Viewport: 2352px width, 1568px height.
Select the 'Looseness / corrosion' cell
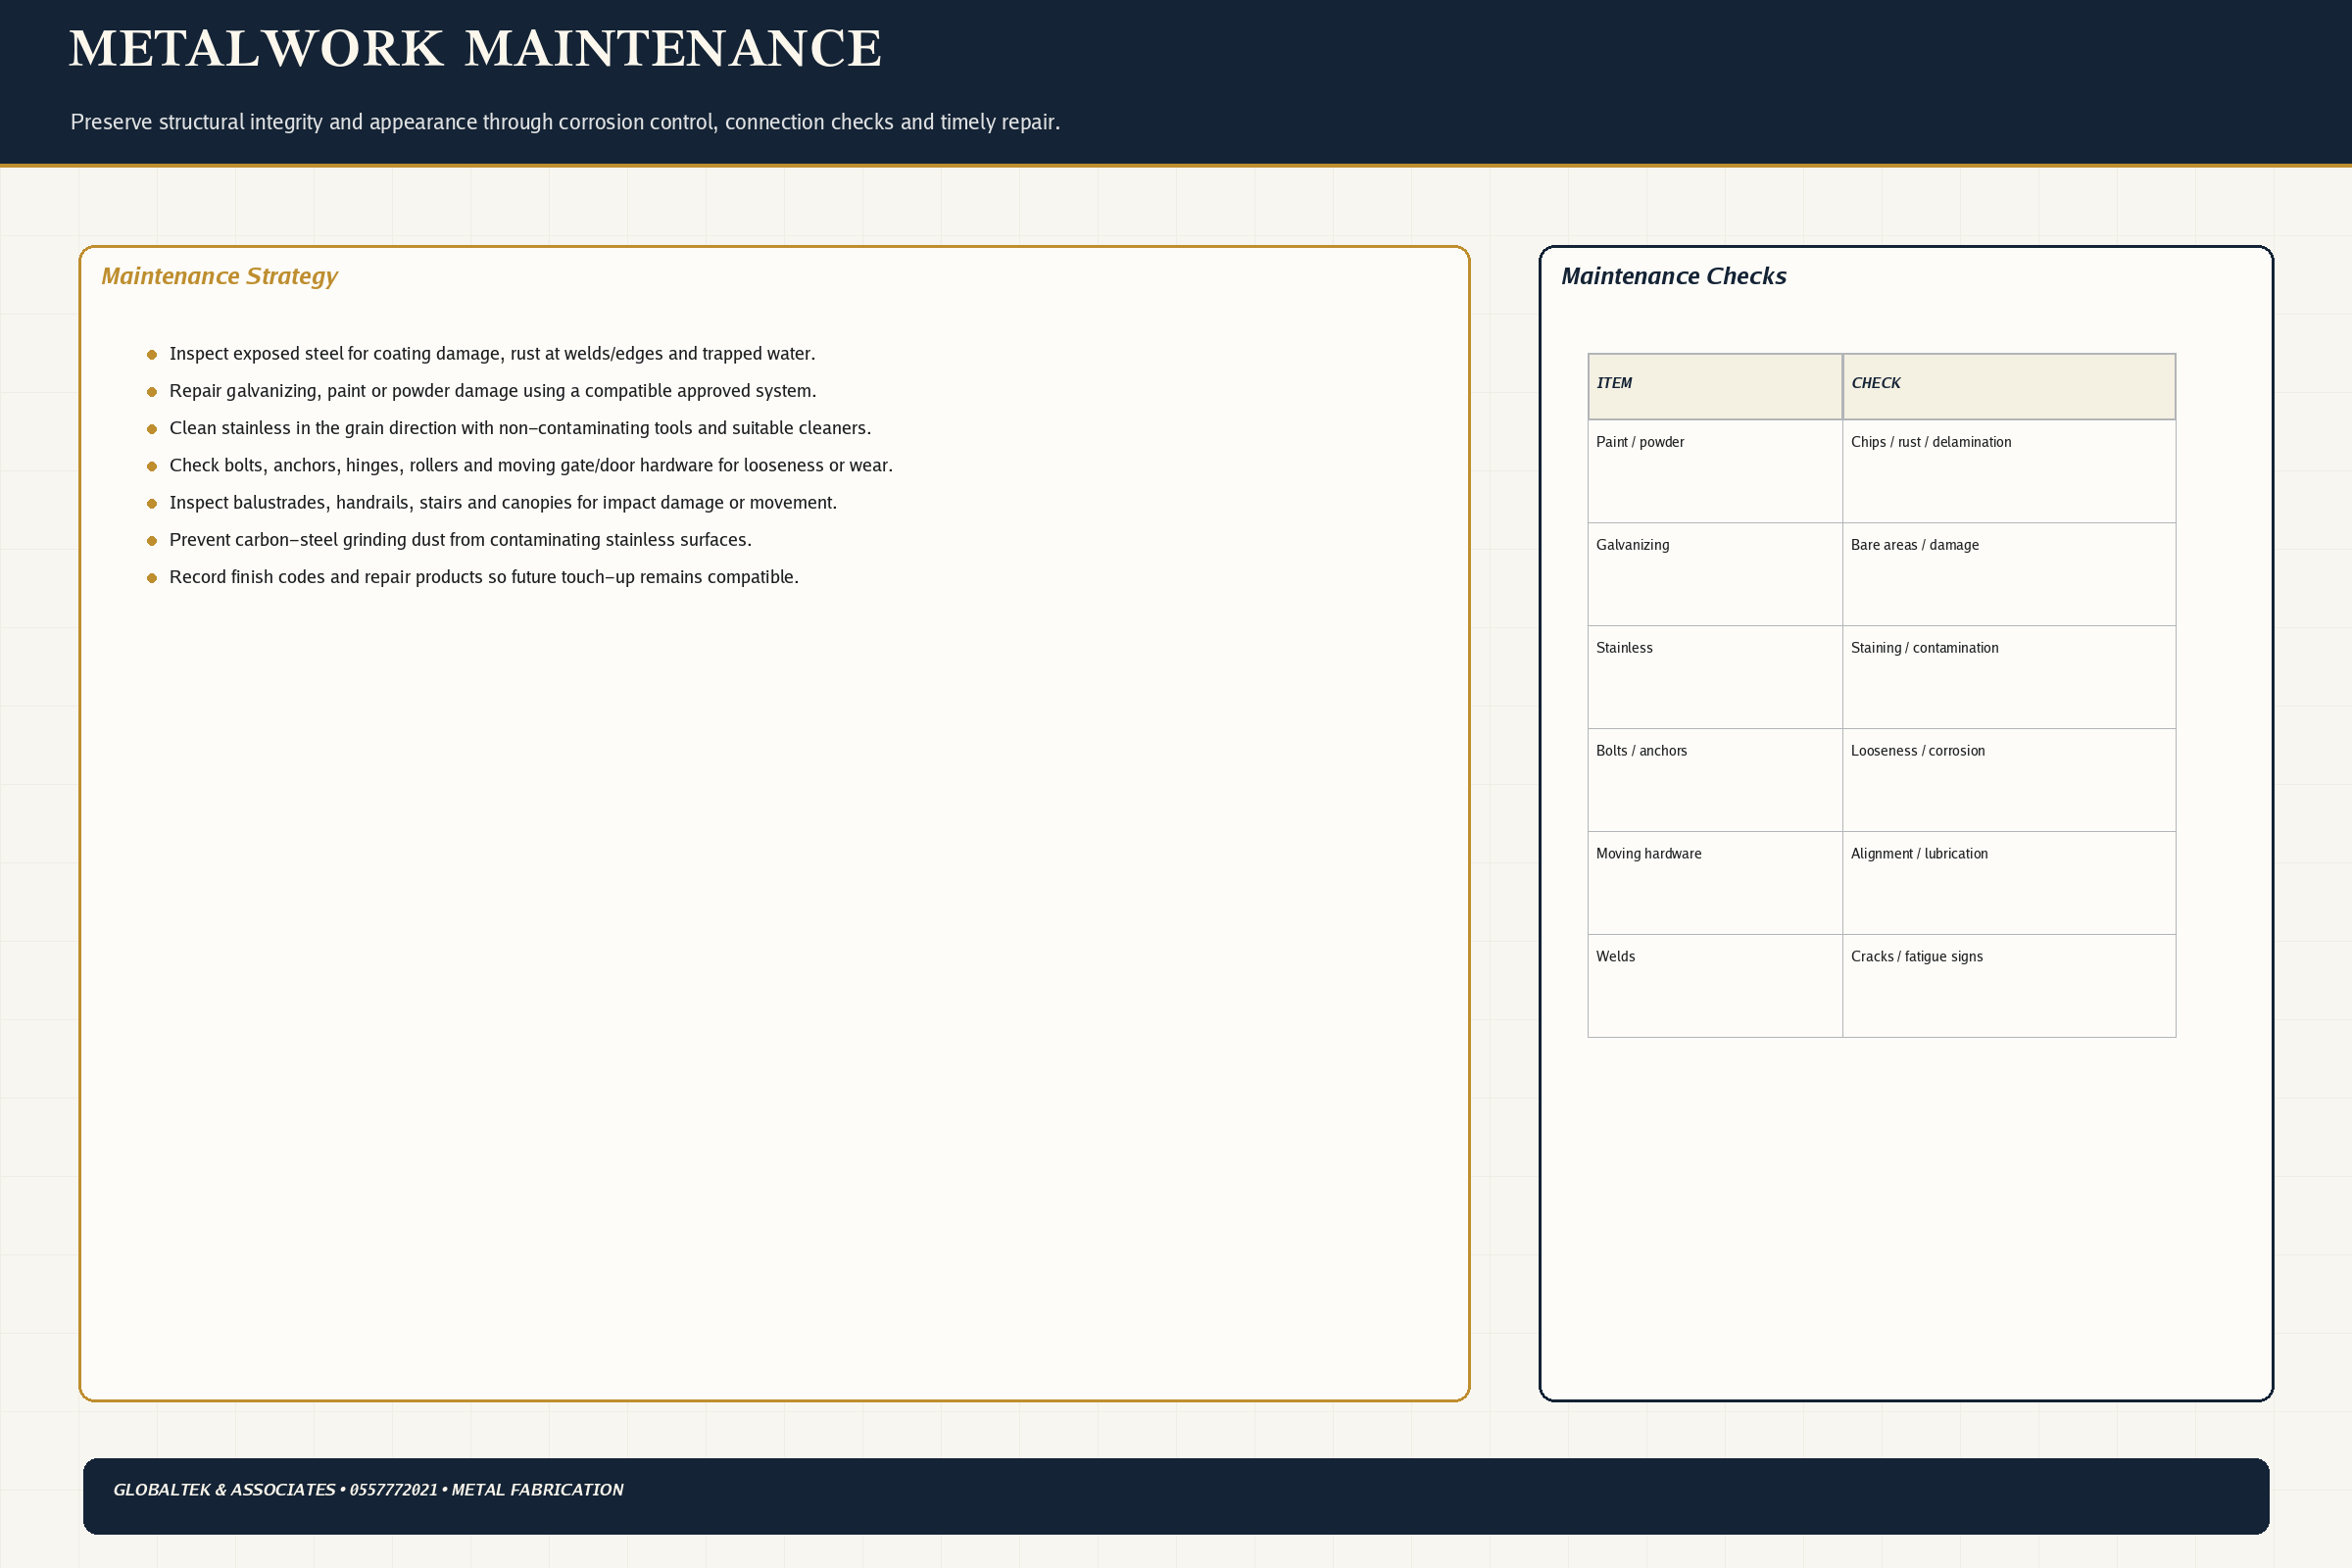point(2009,780)
